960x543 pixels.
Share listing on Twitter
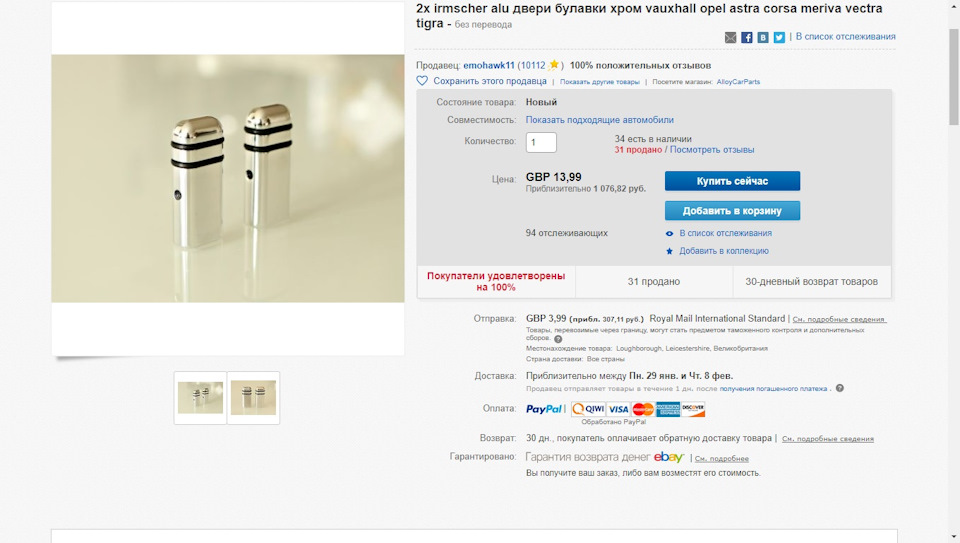(779, 37)
